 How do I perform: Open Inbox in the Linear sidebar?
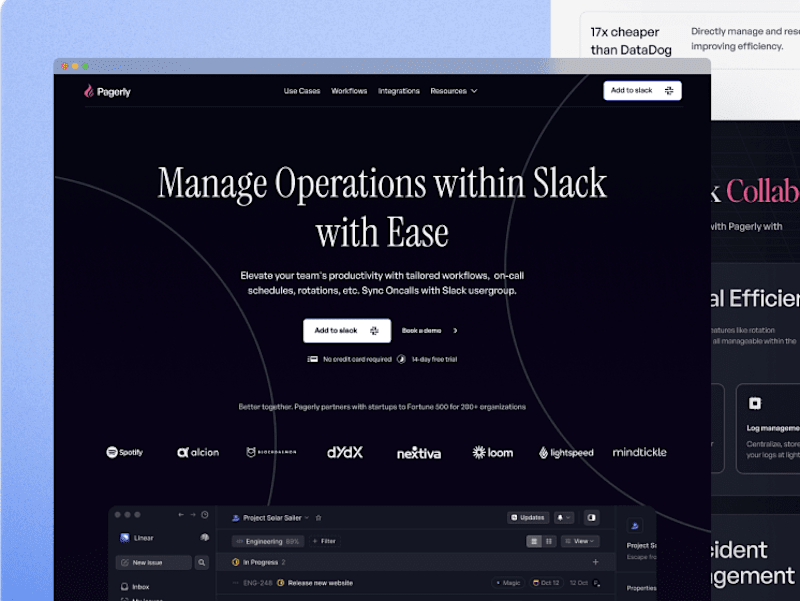click(x=135, y=587)
